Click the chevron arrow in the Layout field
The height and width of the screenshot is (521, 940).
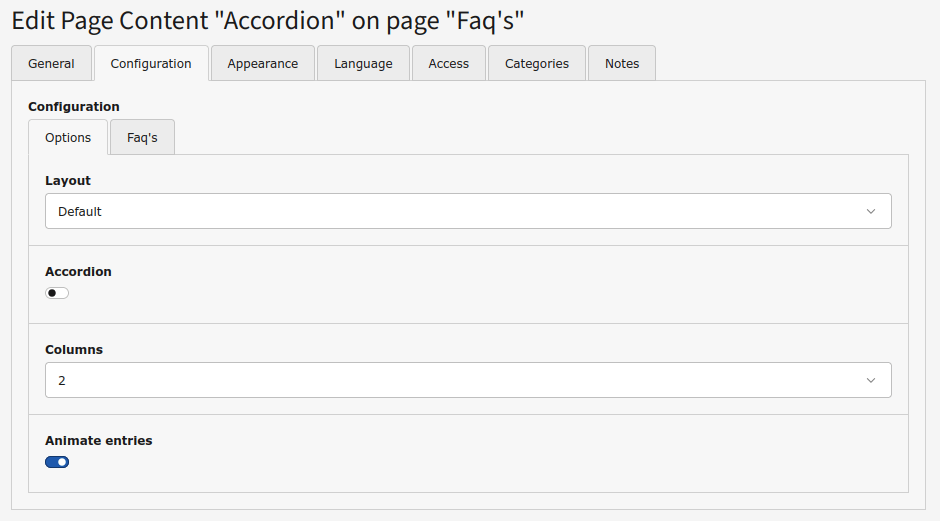pos(870,212)
